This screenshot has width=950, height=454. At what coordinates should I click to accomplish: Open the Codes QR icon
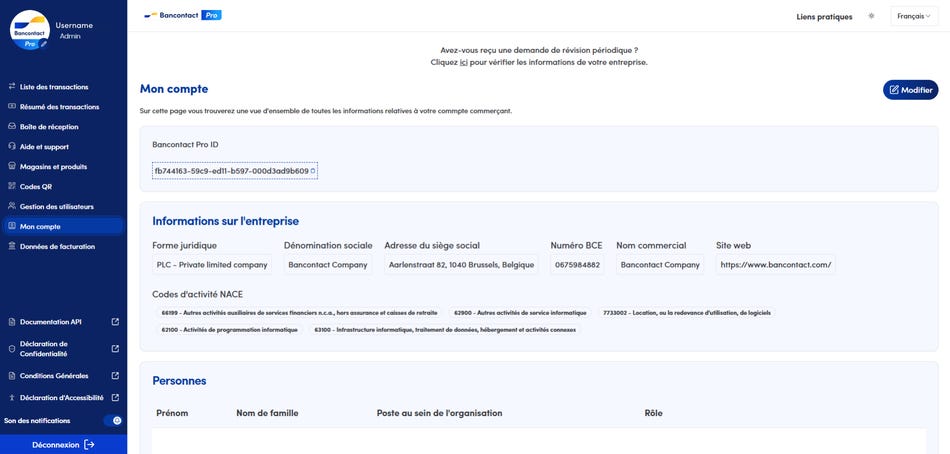pos(12,187)
